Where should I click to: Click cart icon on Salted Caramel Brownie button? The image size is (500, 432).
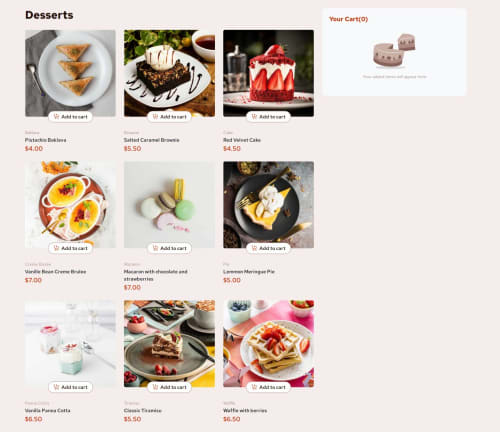pyautogui.click(x=155, y=117)
